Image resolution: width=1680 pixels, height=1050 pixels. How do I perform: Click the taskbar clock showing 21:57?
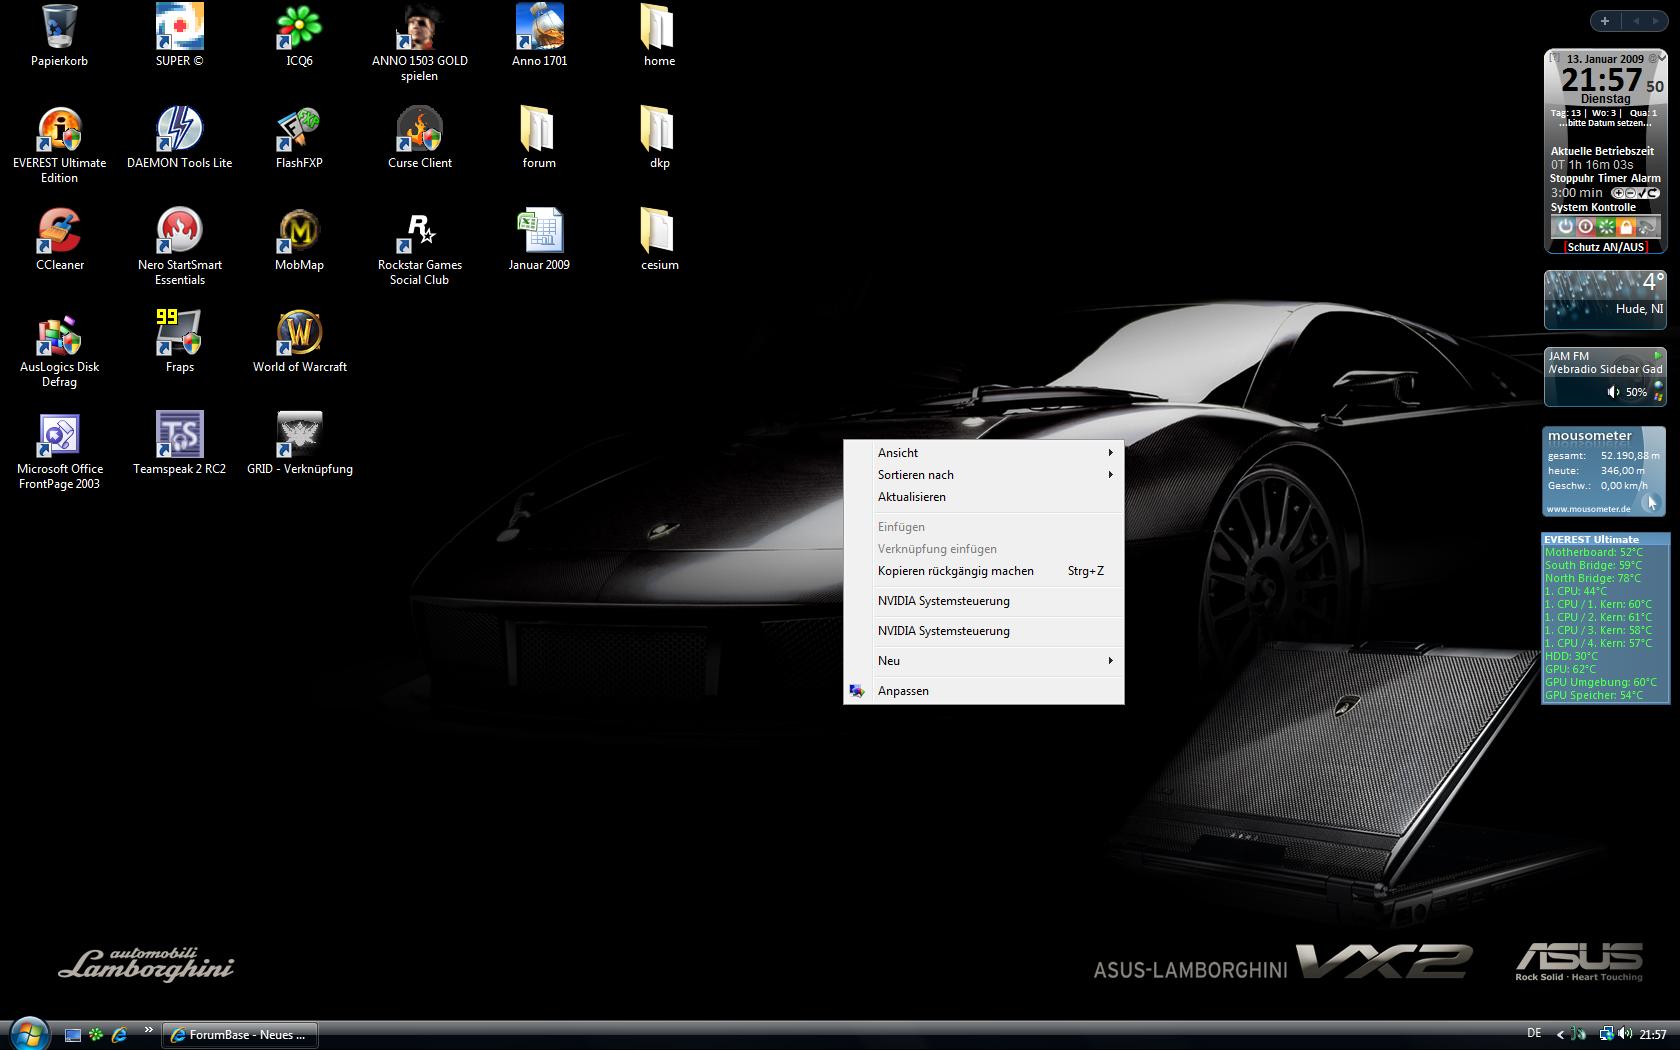click(1653, 1035)
